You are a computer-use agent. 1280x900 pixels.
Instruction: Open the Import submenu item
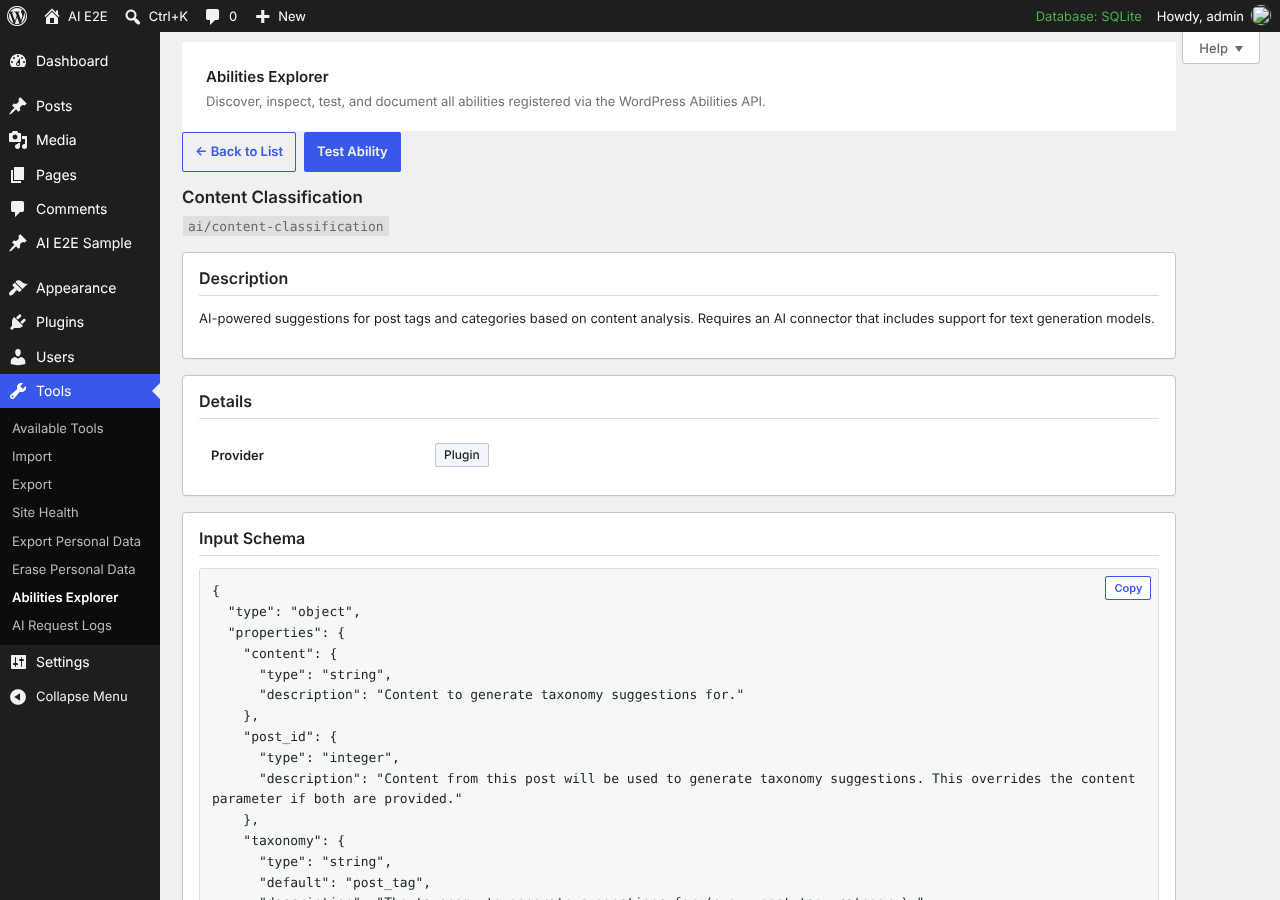[x=32, y=456]
